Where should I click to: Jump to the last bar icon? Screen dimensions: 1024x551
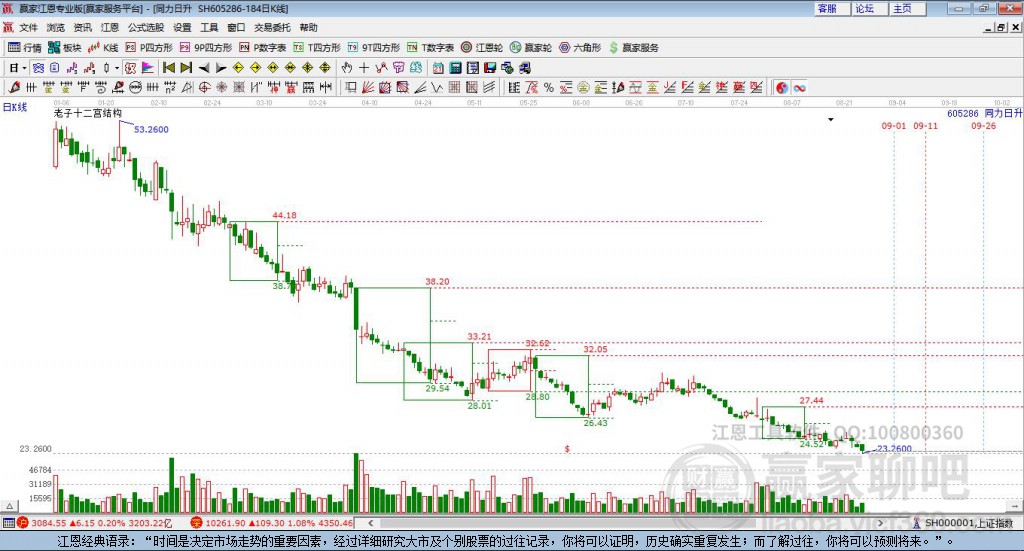[186, 68]
